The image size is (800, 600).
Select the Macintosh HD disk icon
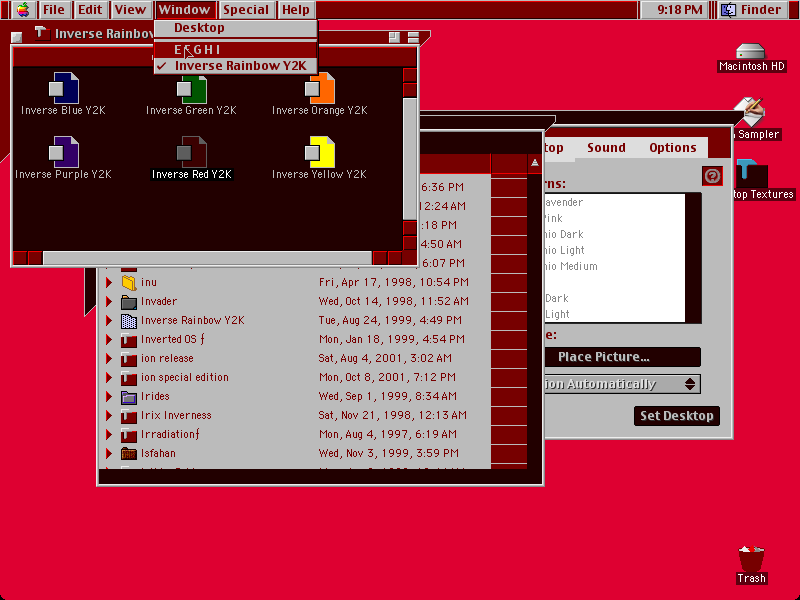[x=751, y=51]
